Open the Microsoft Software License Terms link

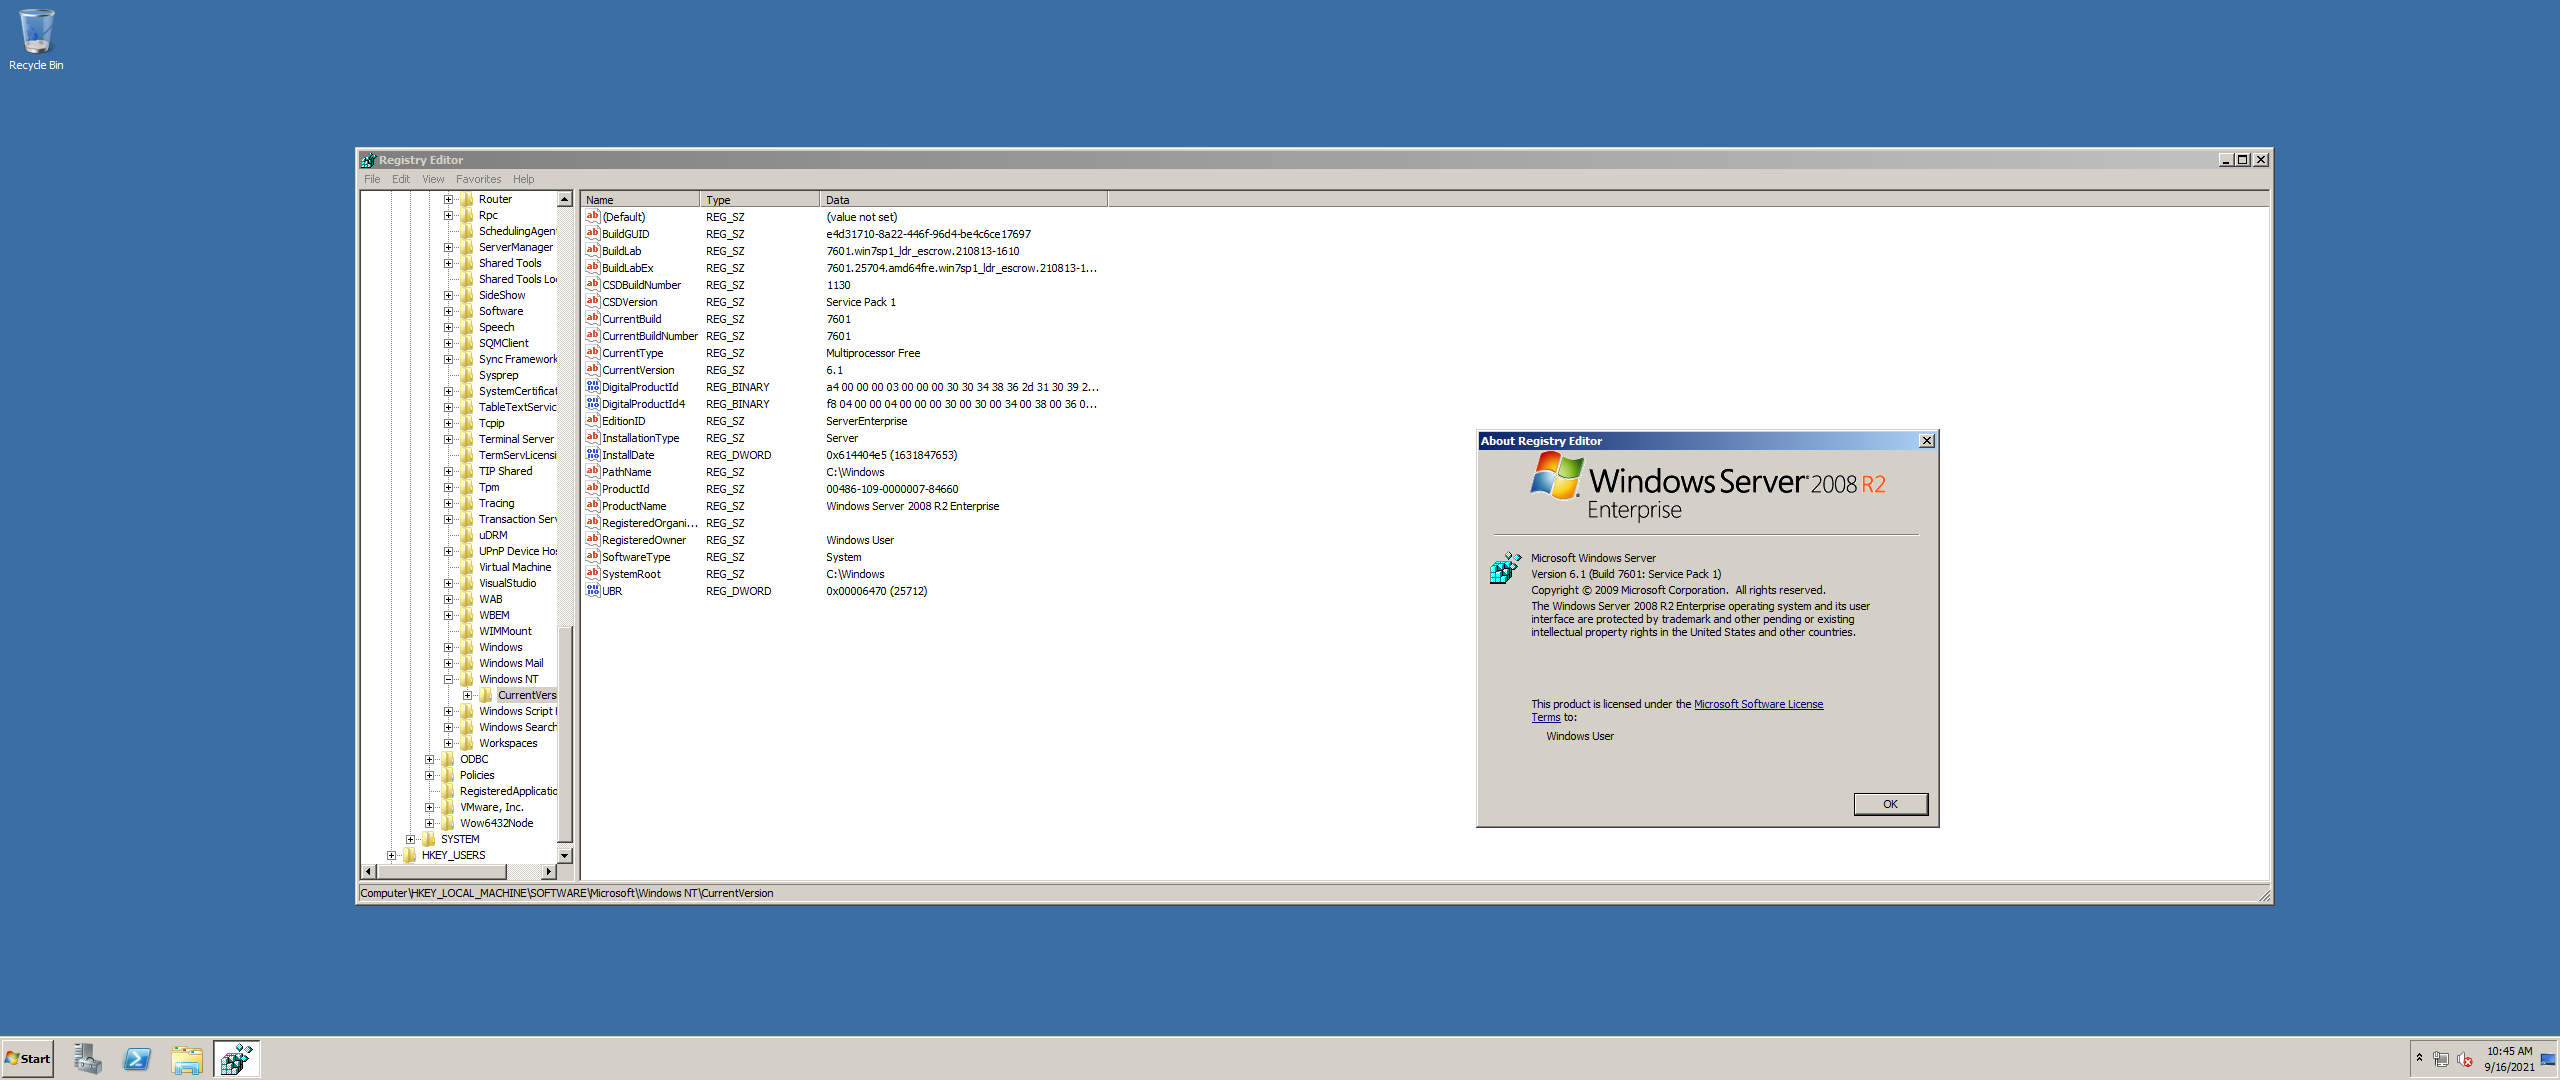click(x=1758, y=704)
